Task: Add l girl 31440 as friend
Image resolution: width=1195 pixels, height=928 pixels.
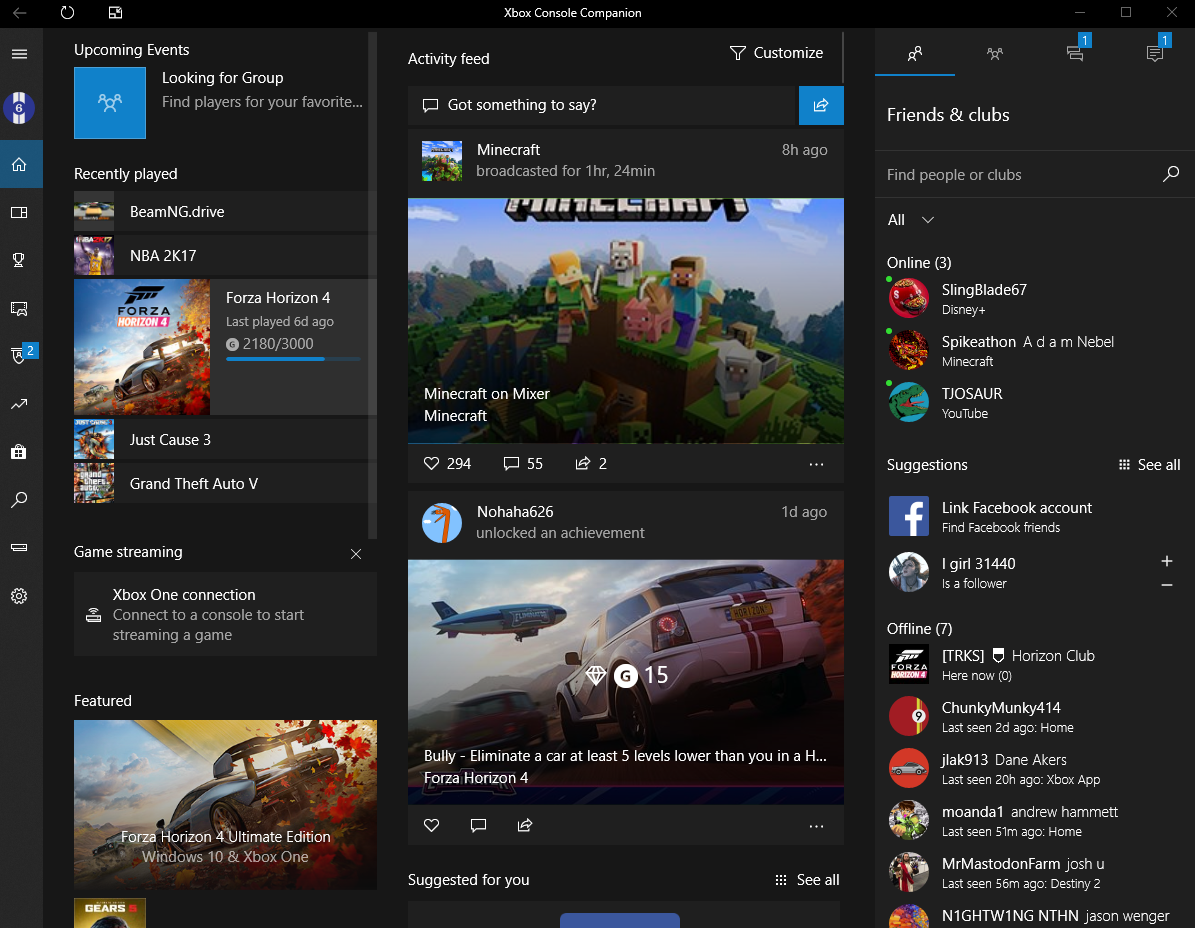Action: 1166,562
